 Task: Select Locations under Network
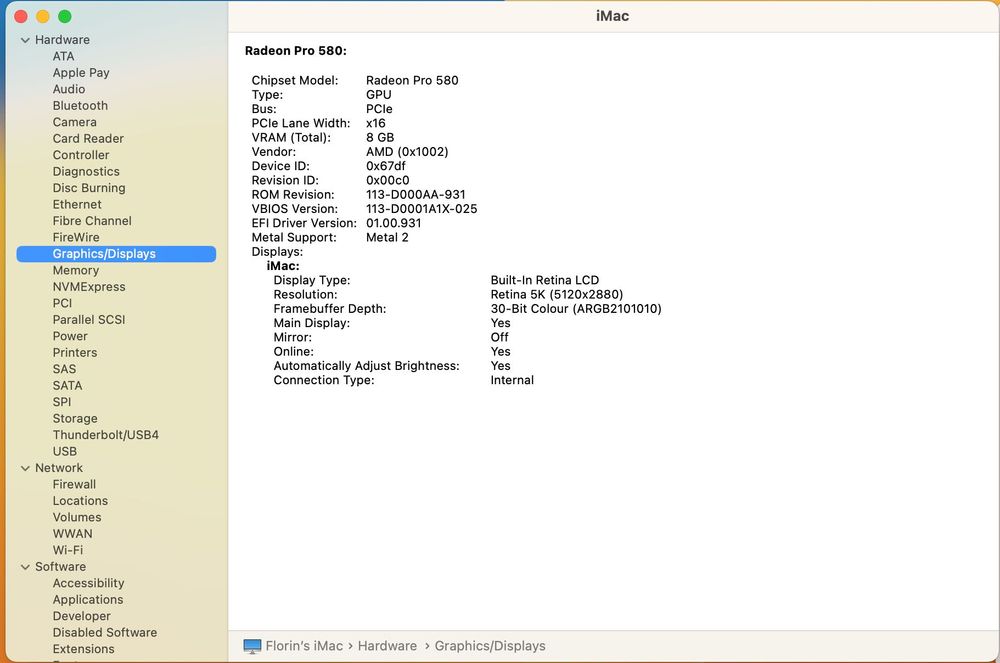pos(80,501)
